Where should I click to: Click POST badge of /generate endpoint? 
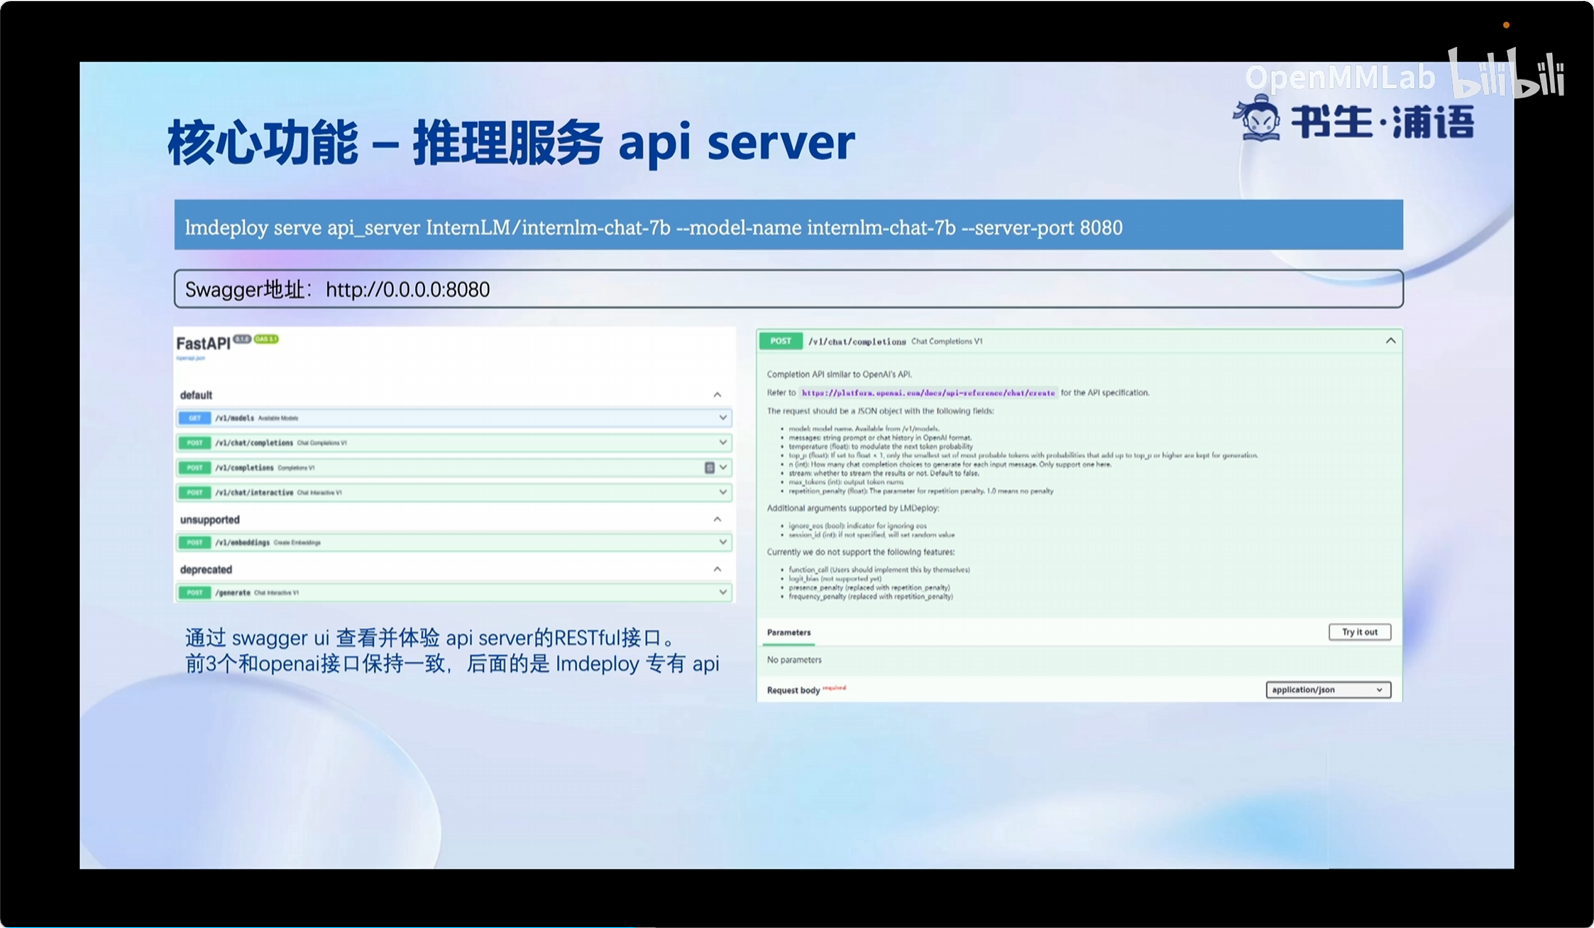coord(195,593)
